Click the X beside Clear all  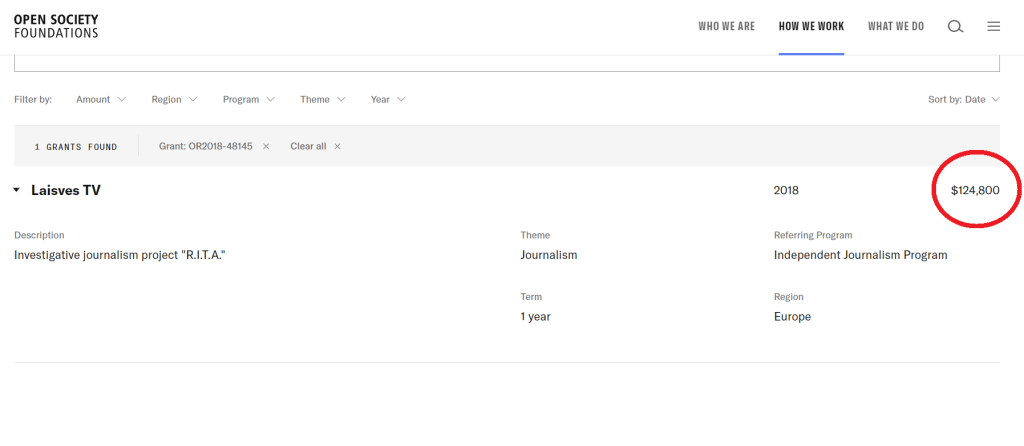coord(337,146)
